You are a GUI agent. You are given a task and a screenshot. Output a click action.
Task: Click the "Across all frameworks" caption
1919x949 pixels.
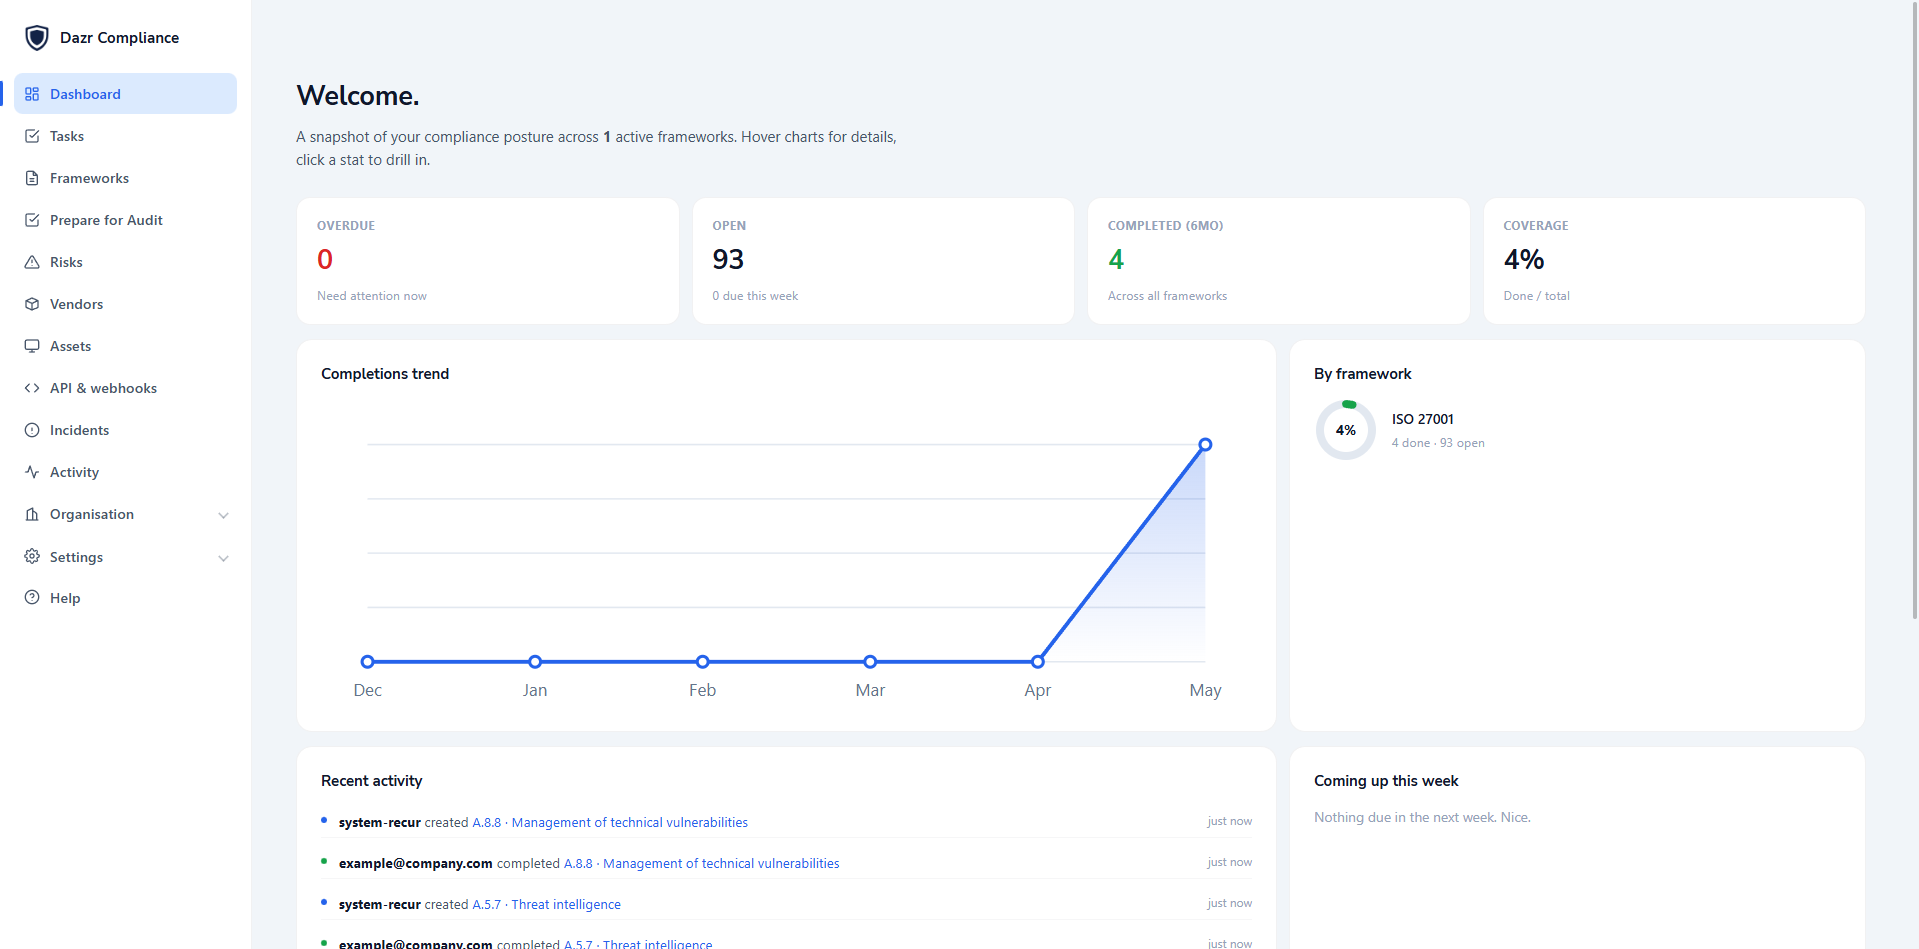(1167, 296)
